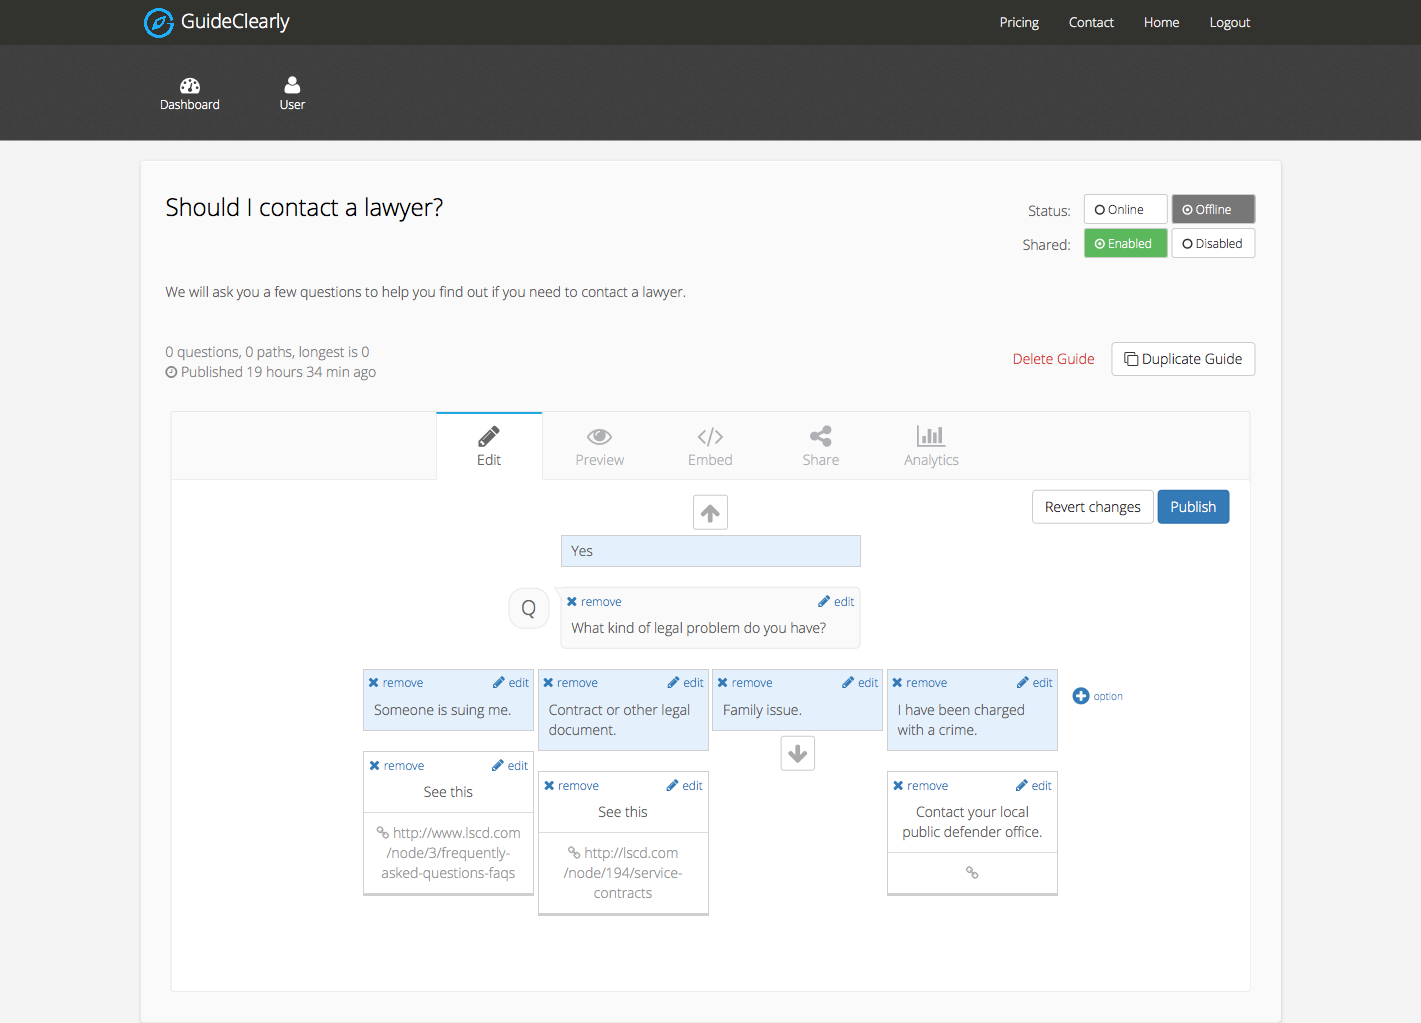Open the User icon
The height and width of the screenshot is (1023, 1421).
tap(292, 86)
